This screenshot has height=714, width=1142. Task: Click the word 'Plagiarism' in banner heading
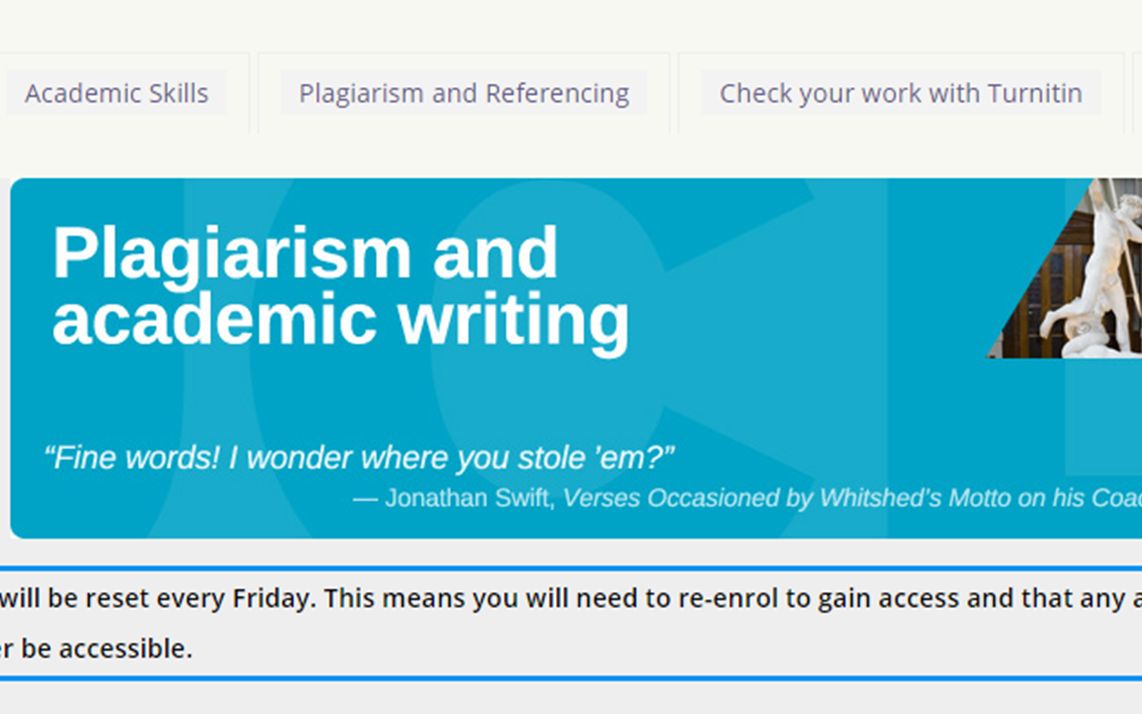click(x=232, y=255)
